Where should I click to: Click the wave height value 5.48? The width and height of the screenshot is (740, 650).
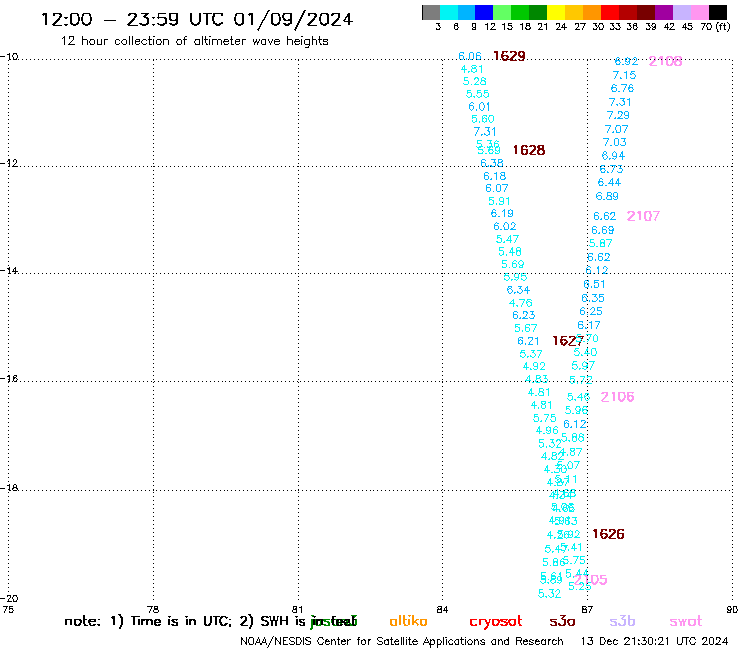point(510,252)
